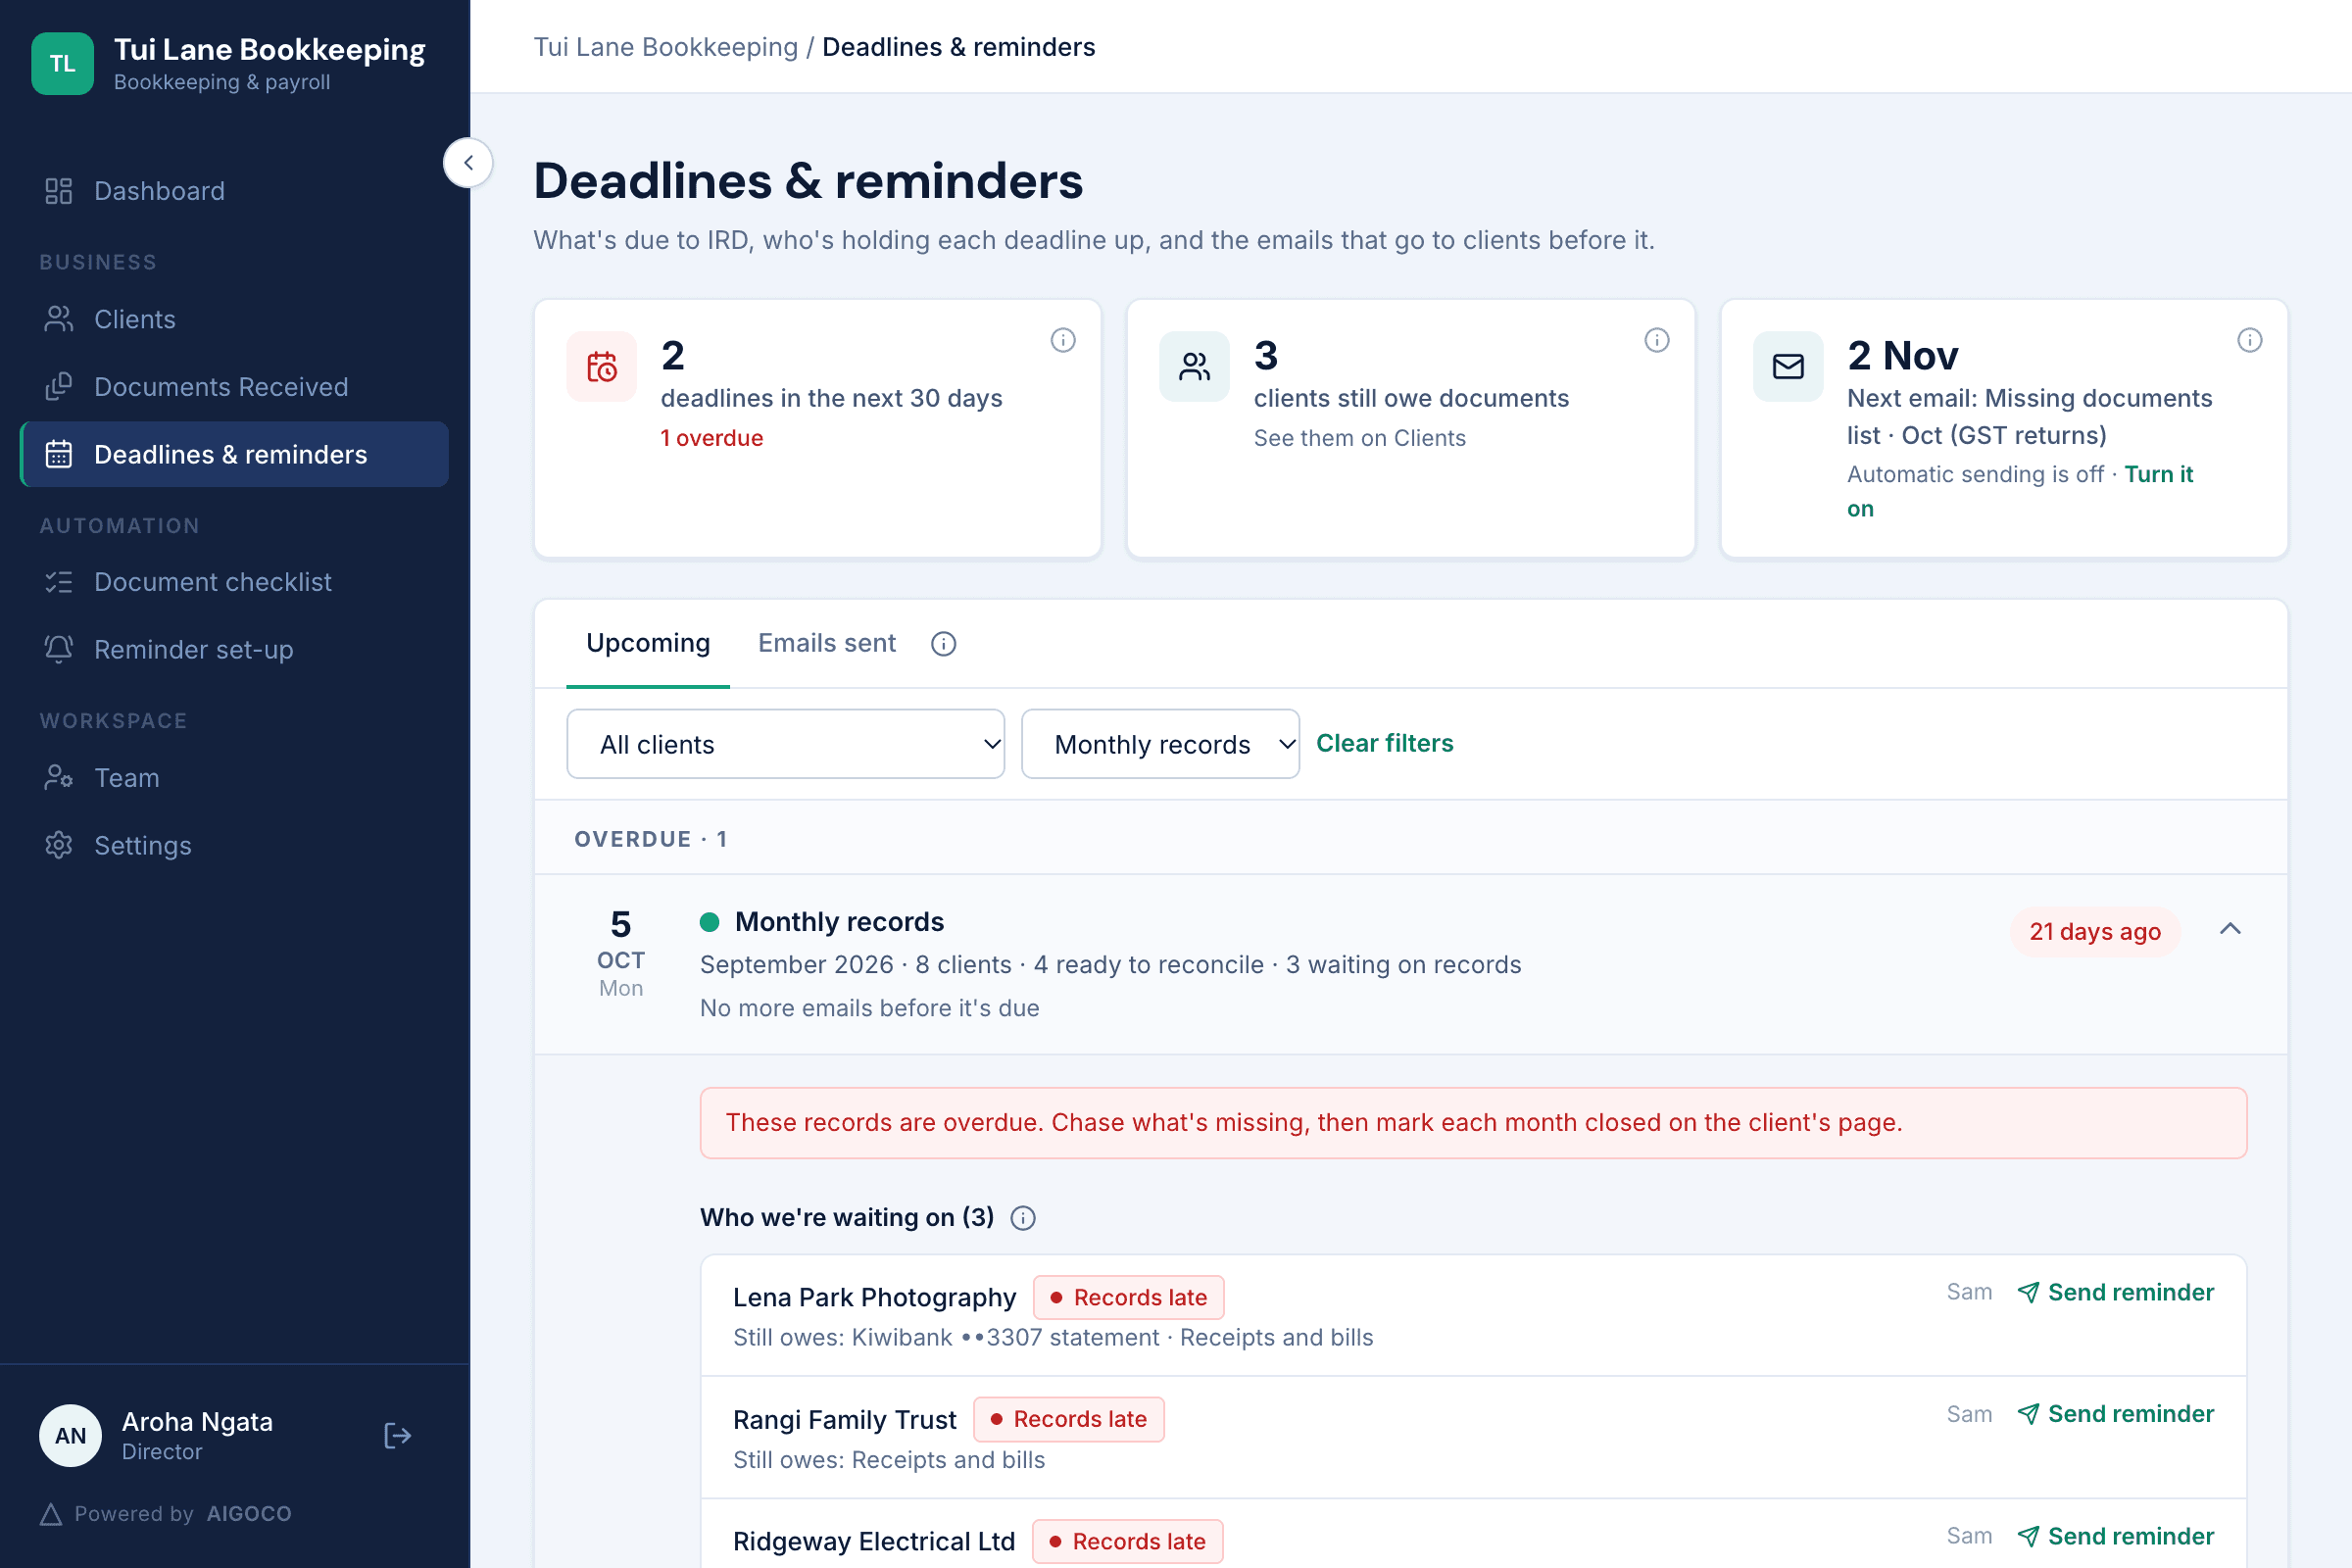Click the Powered by AIGOCO footer text
The image size is (2352, 1568).
(166, 1514)
